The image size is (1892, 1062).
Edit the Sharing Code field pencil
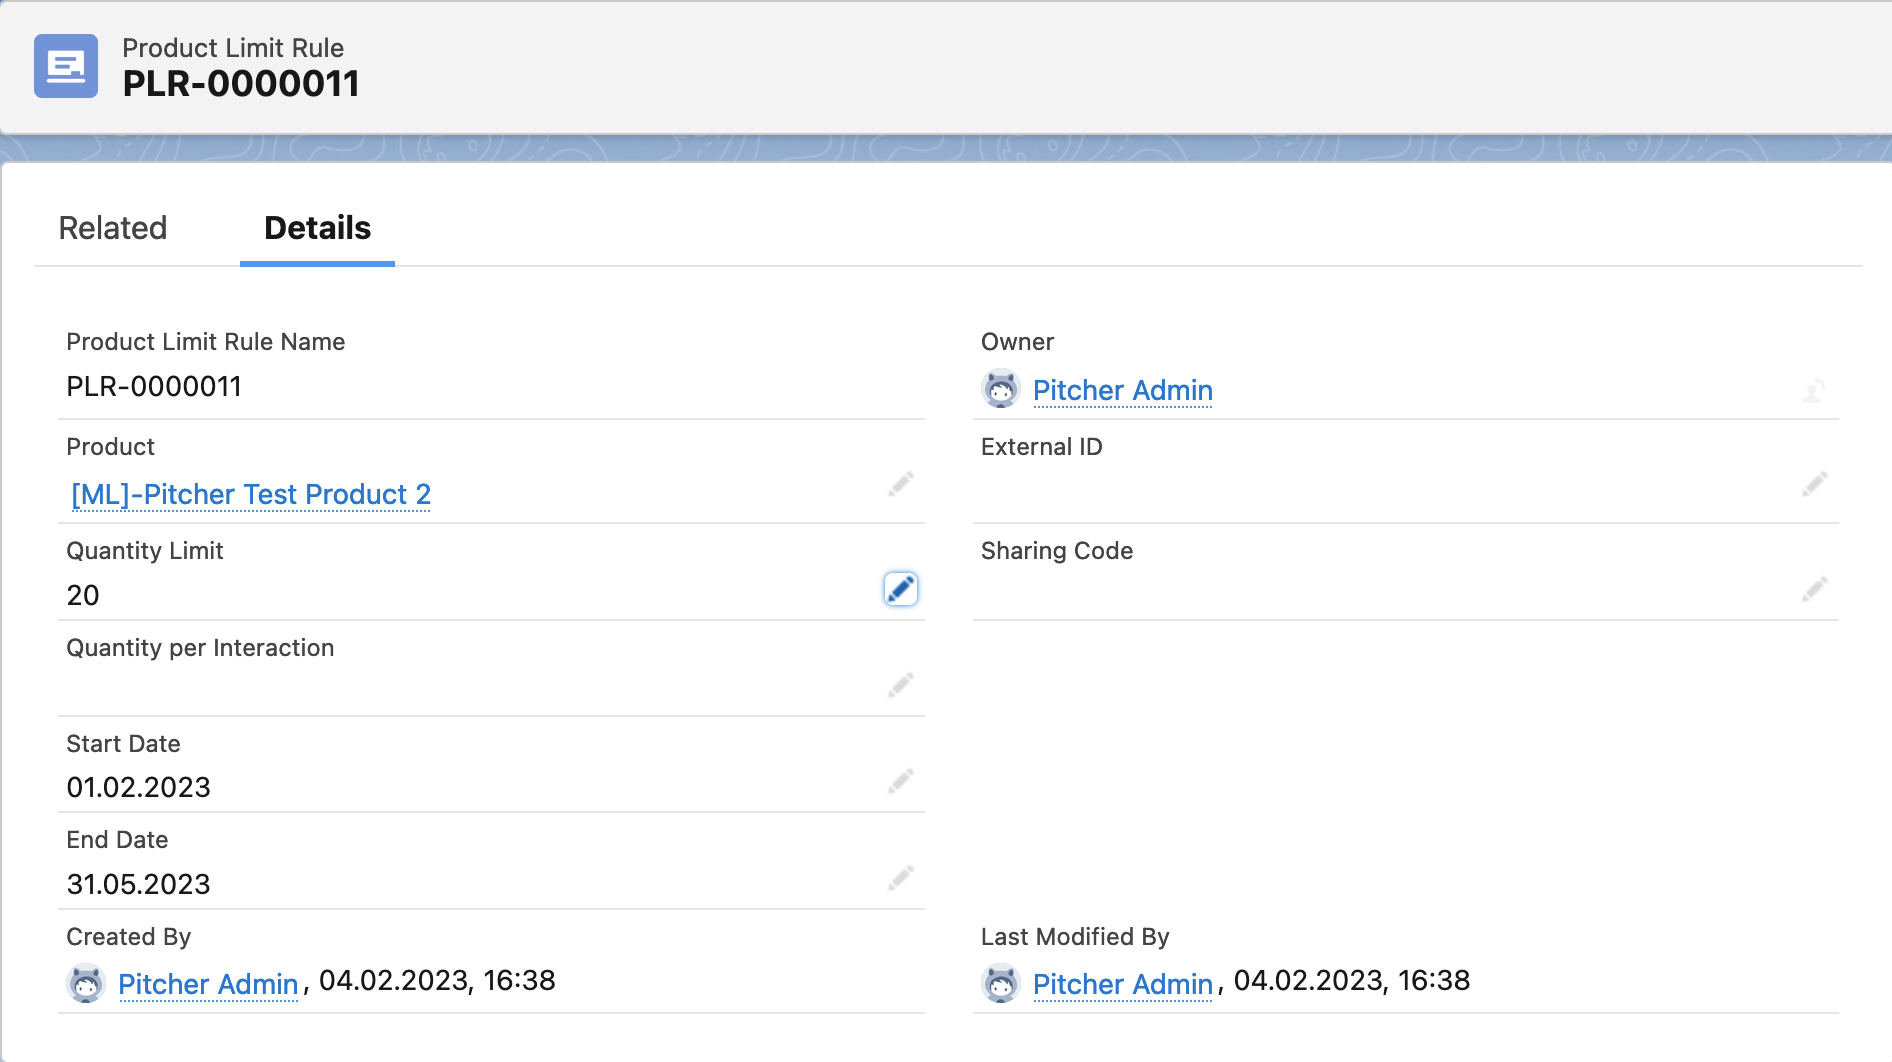coord(1814,589)
